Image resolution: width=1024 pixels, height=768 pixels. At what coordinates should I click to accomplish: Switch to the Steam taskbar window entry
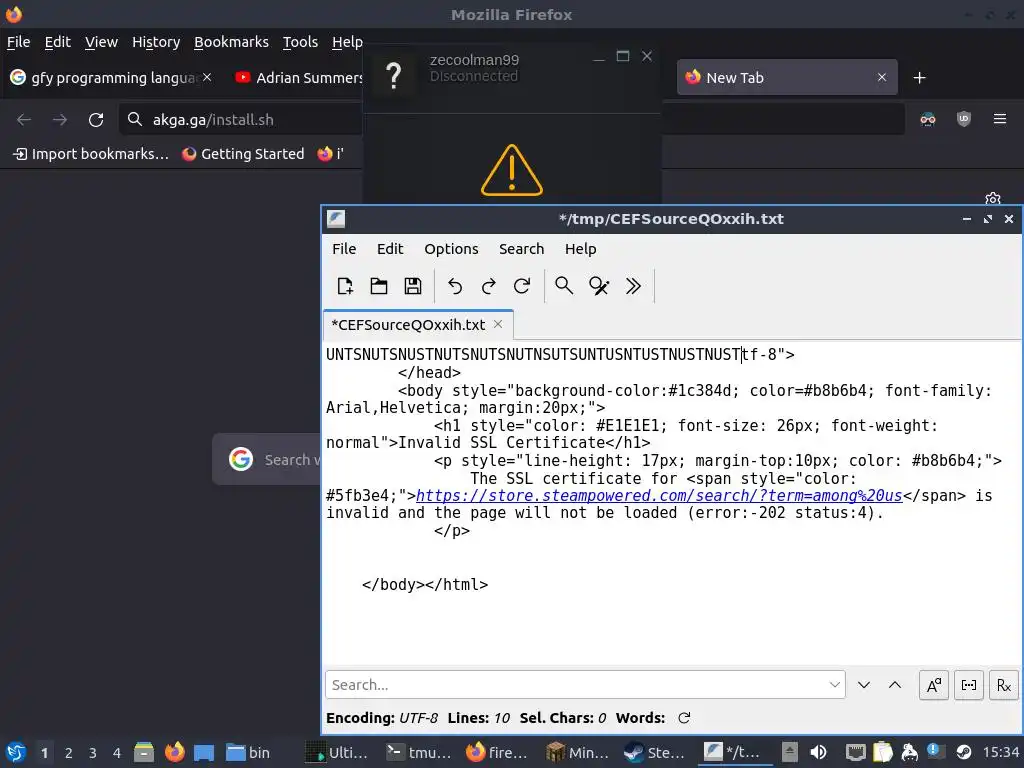coord(655,752)
